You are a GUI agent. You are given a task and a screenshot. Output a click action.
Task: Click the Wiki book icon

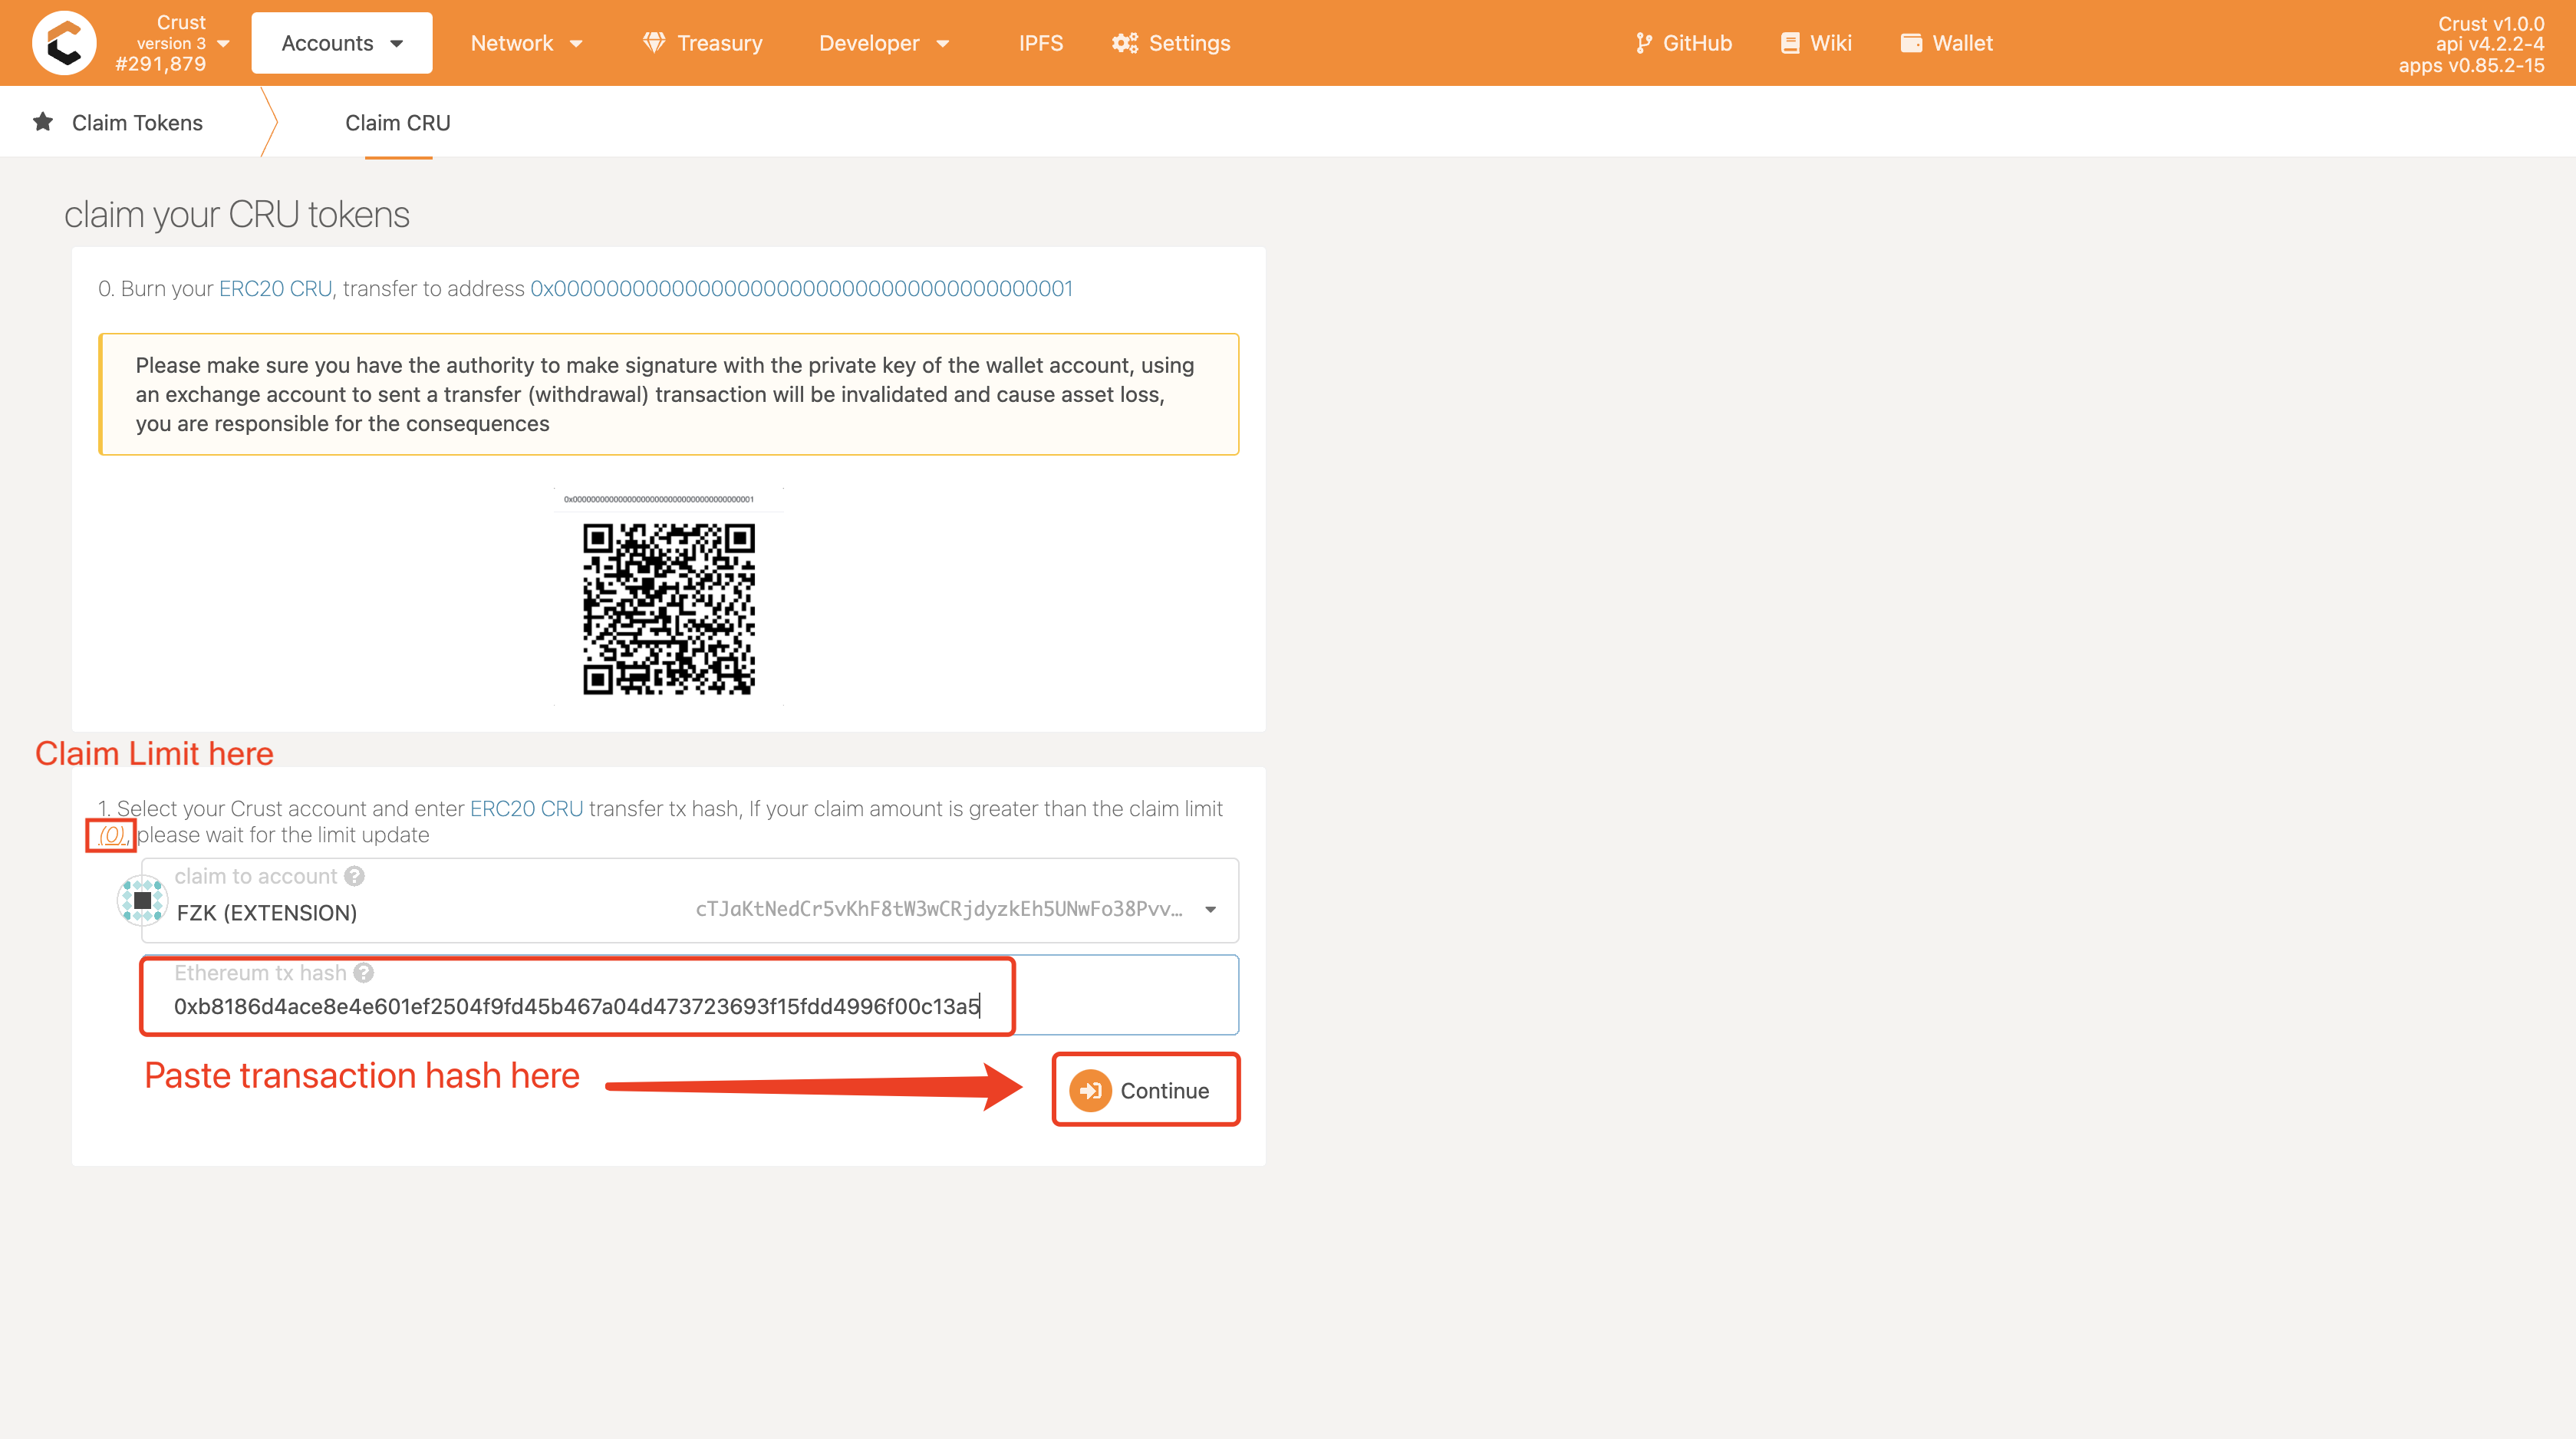point(1790,43)
